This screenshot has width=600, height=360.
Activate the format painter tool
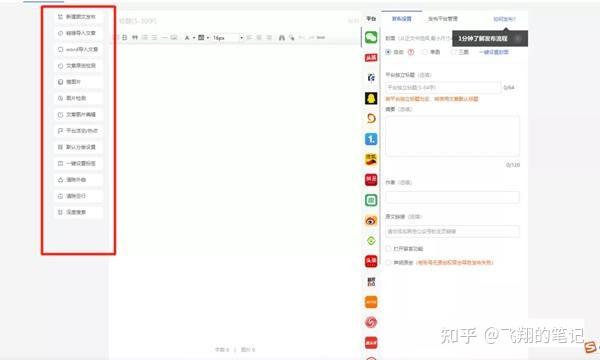[292, 37]
